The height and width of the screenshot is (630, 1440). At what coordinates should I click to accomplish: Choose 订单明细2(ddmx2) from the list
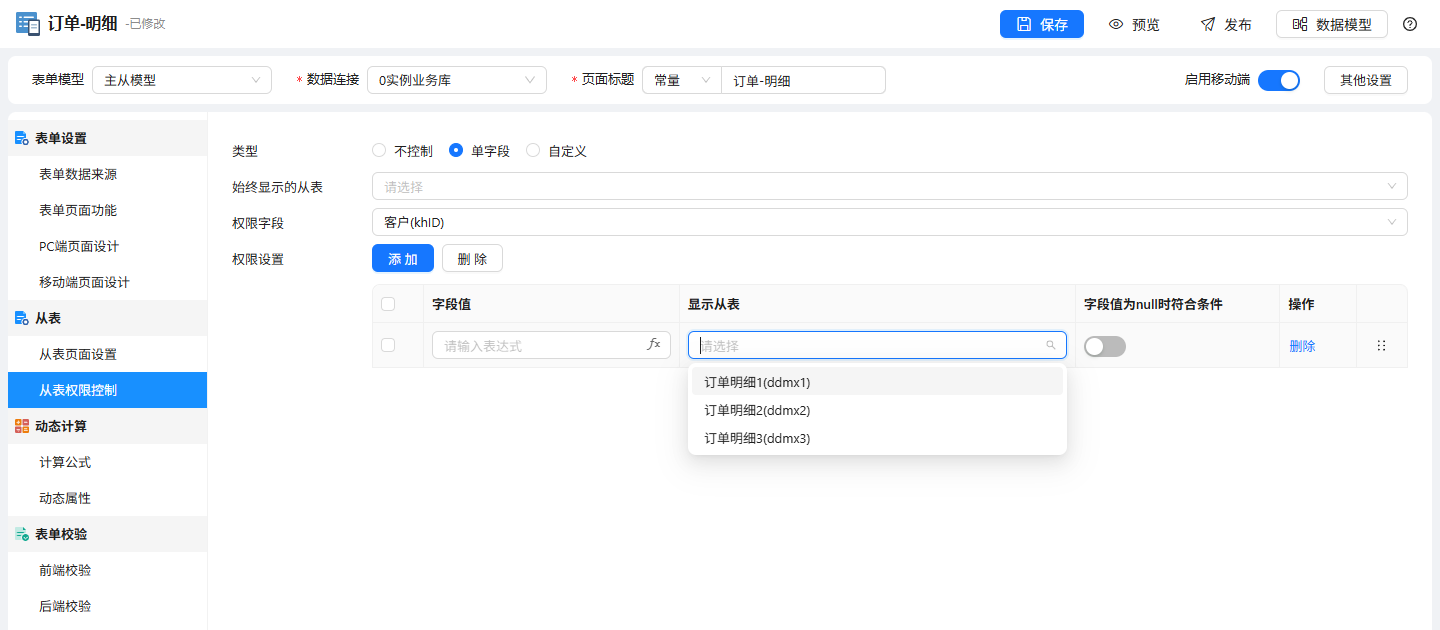click(877, 410)
